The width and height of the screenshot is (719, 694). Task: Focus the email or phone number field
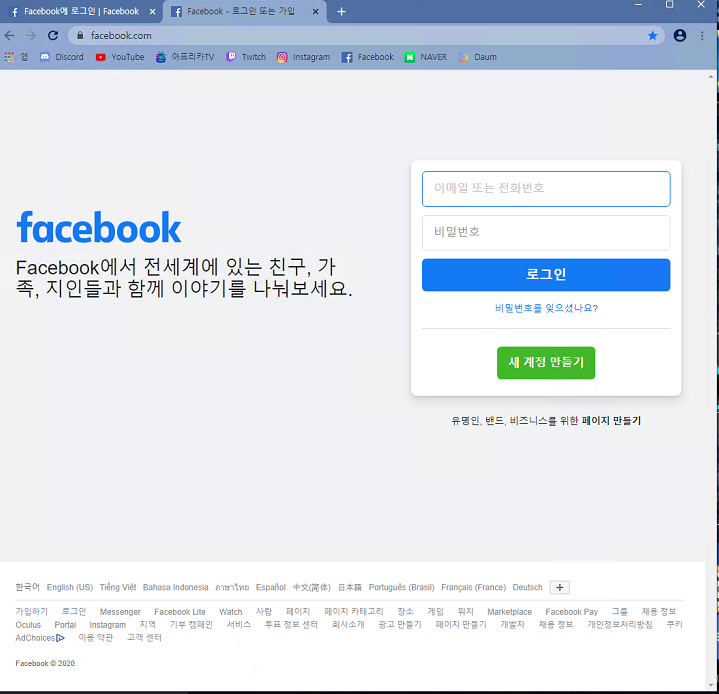coord(546,189)
